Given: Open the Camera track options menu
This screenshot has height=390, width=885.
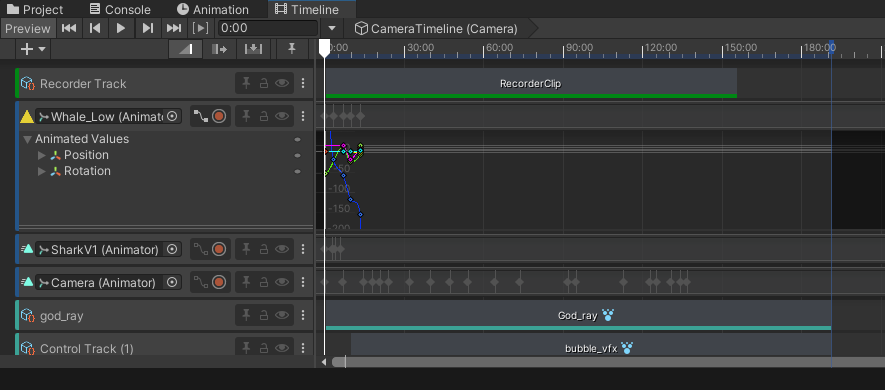Looking at the screenshot, I should click(x=303, y=282).
